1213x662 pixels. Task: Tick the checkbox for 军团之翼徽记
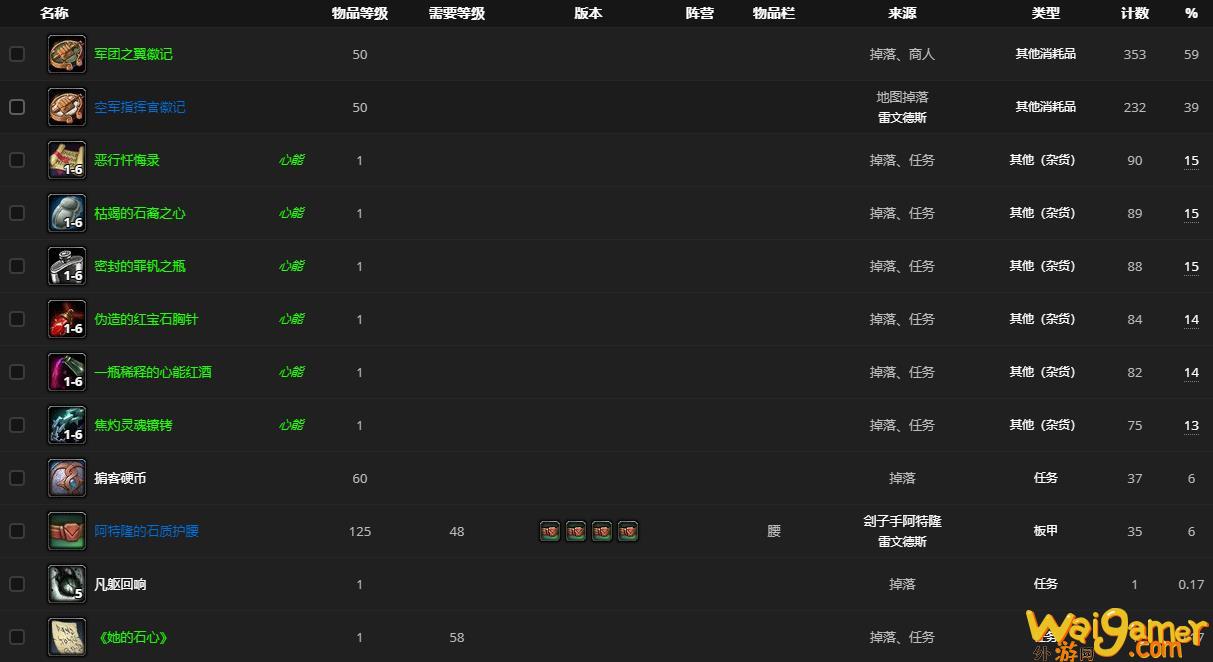pos(17,54)
